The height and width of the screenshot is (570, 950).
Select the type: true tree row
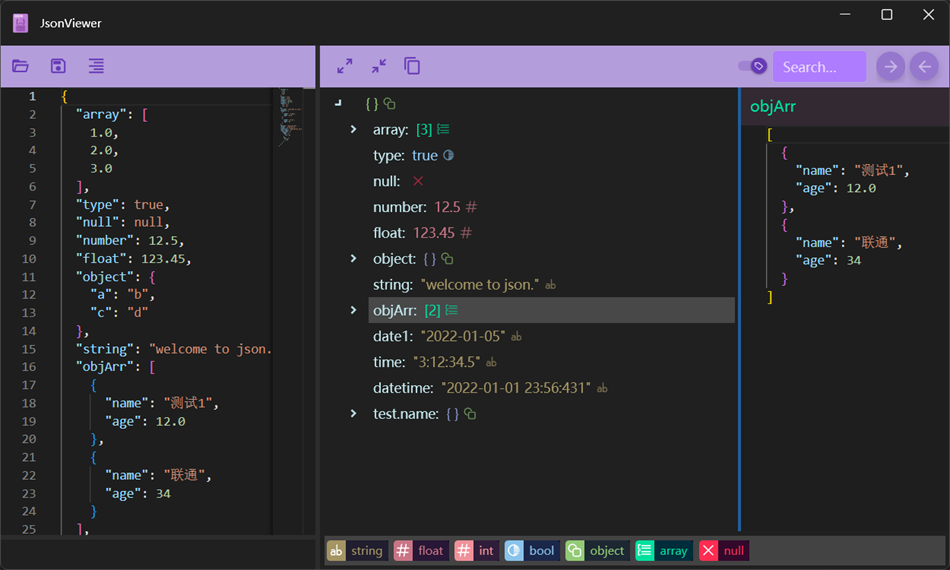(x=551, y=156)
